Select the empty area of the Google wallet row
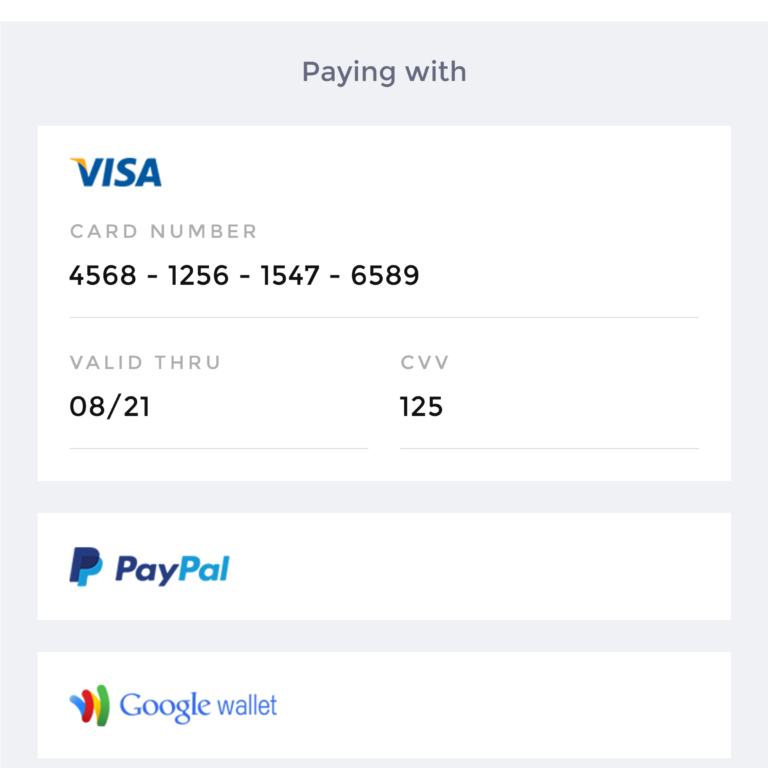 pos(500,705)
